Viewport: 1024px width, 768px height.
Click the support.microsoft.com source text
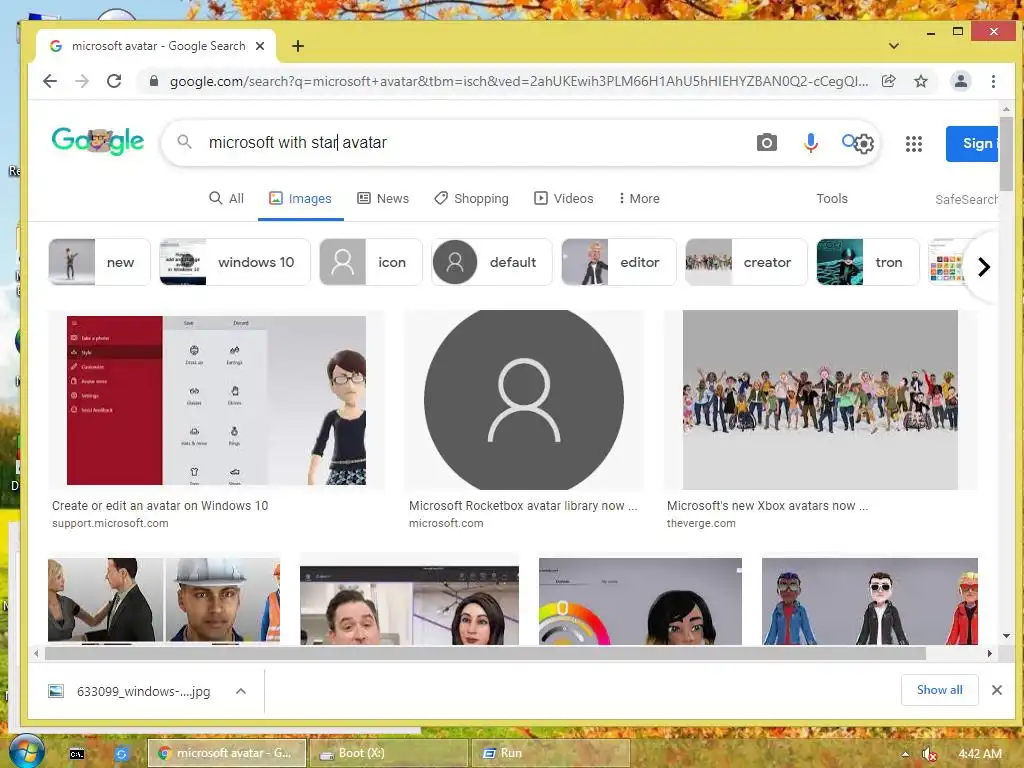[x=110, y=523]
